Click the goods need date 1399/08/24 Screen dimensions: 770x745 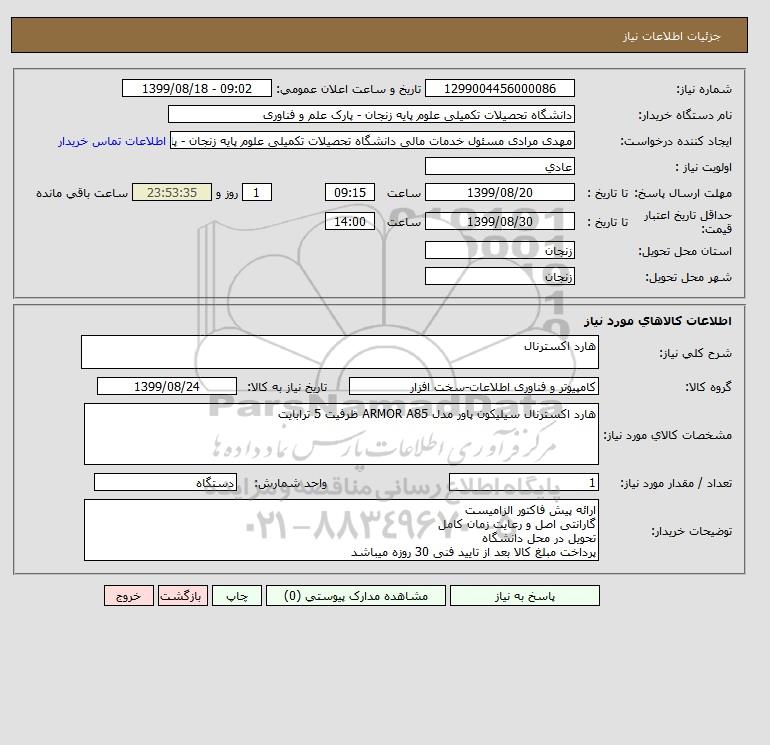(x=167, y=386)
